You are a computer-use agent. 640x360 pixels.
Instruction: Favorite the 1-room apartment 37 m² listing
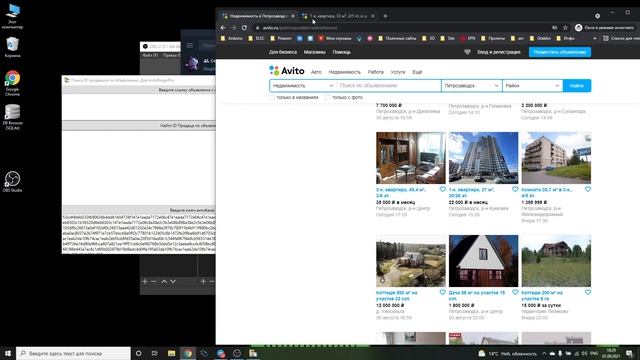tap(515, 189)
